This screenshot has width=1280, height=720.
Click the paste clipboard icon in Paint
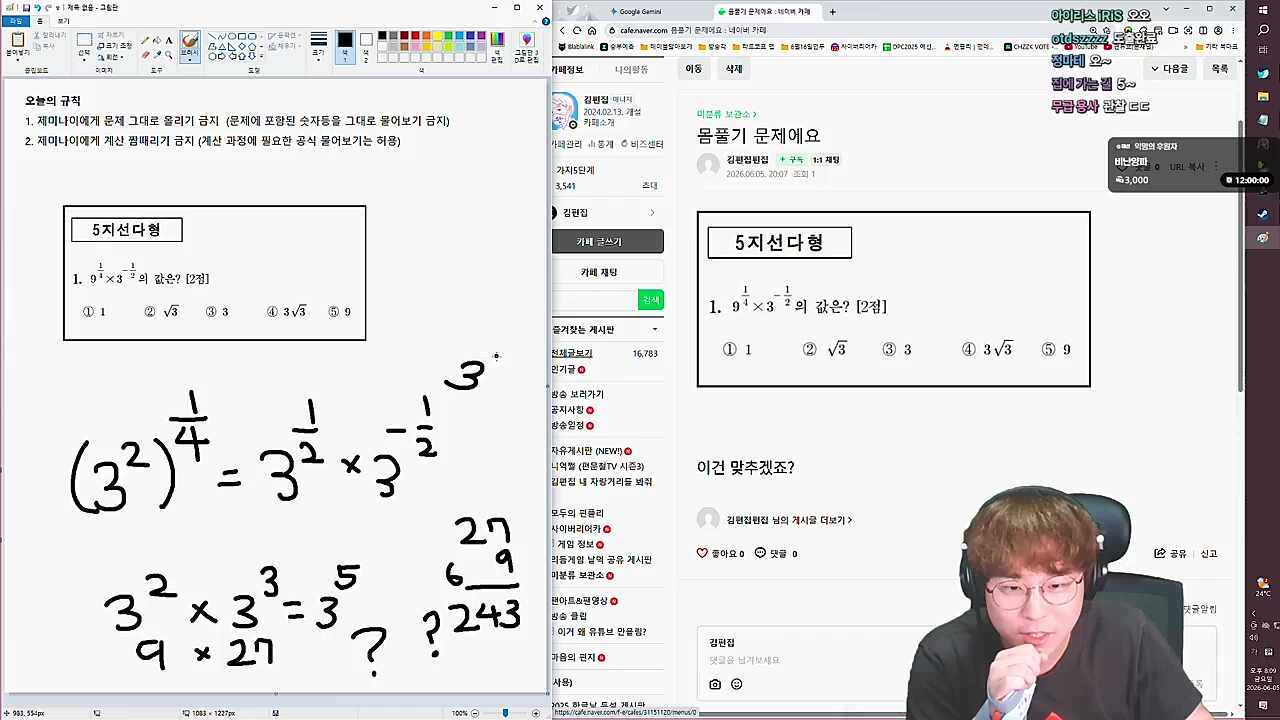(17, 39)
